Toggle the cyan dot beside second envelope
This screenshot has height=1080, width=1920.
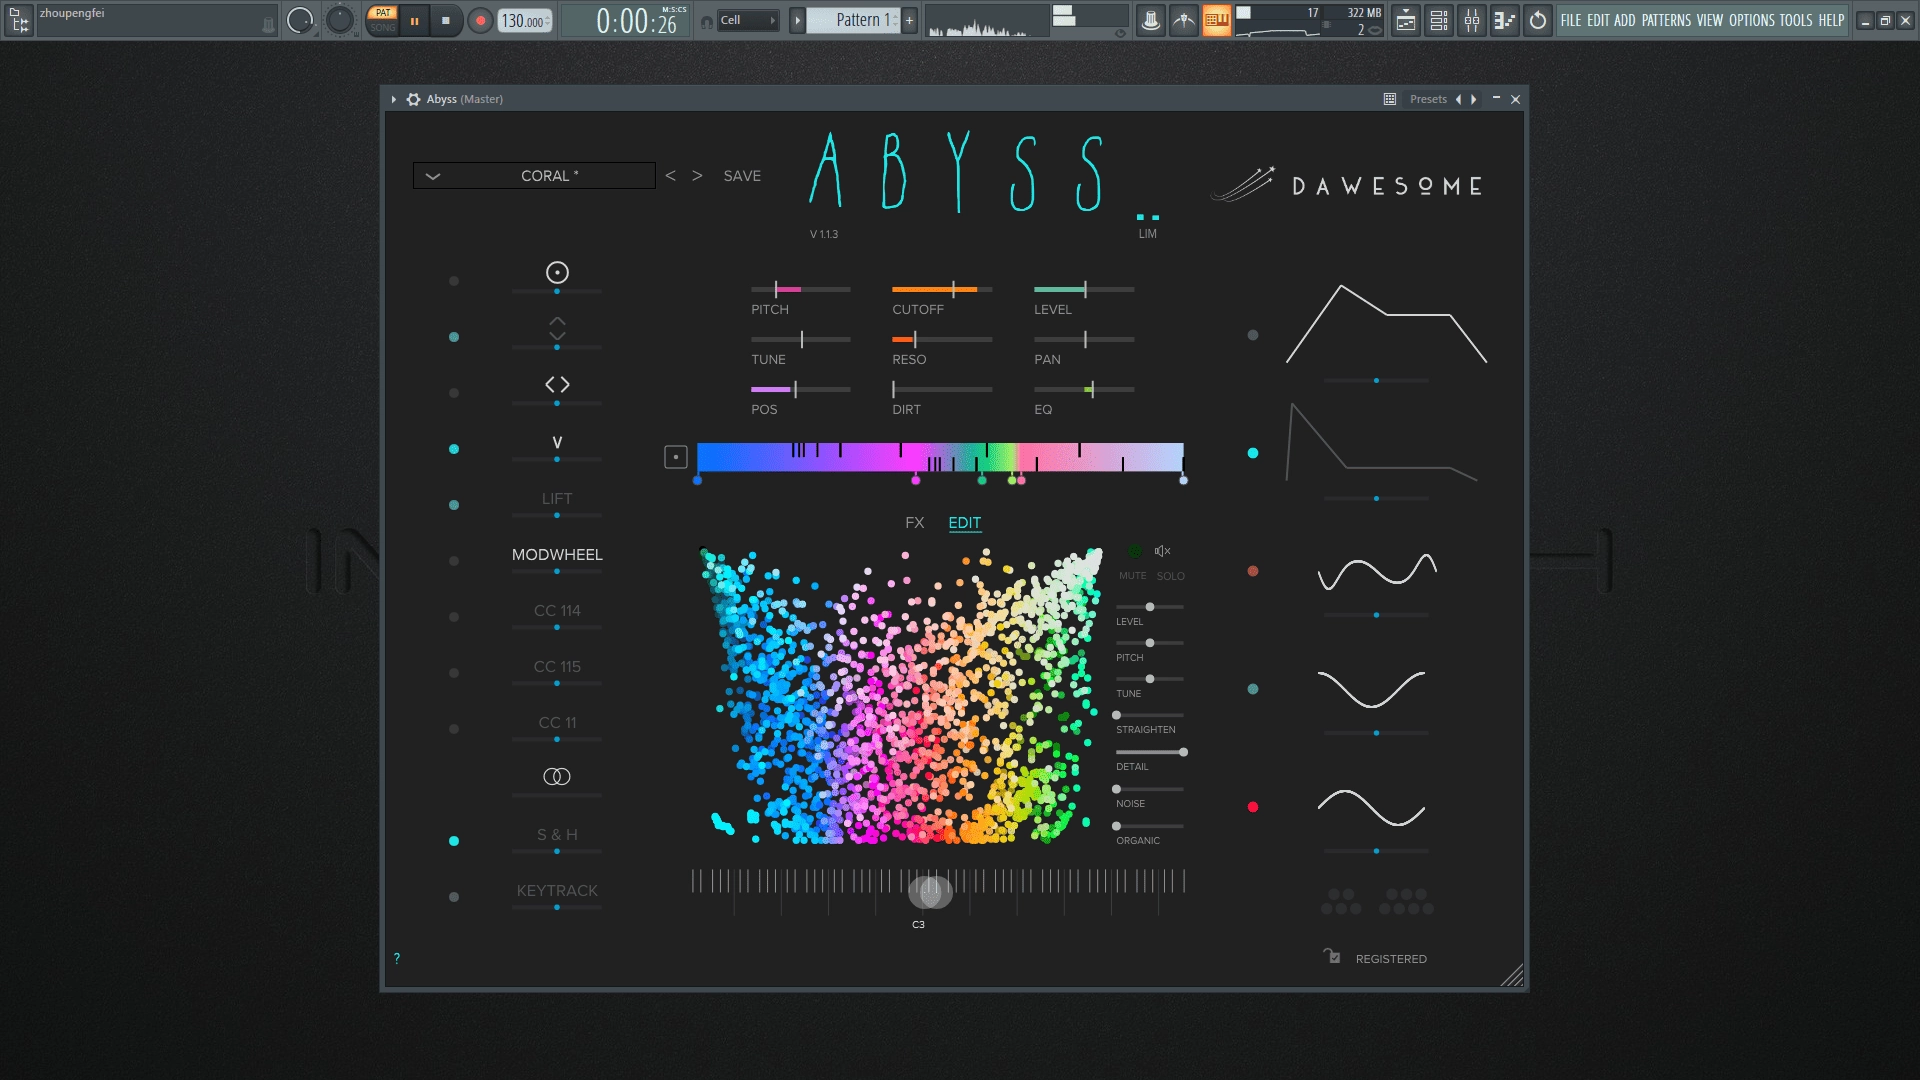1253,453
